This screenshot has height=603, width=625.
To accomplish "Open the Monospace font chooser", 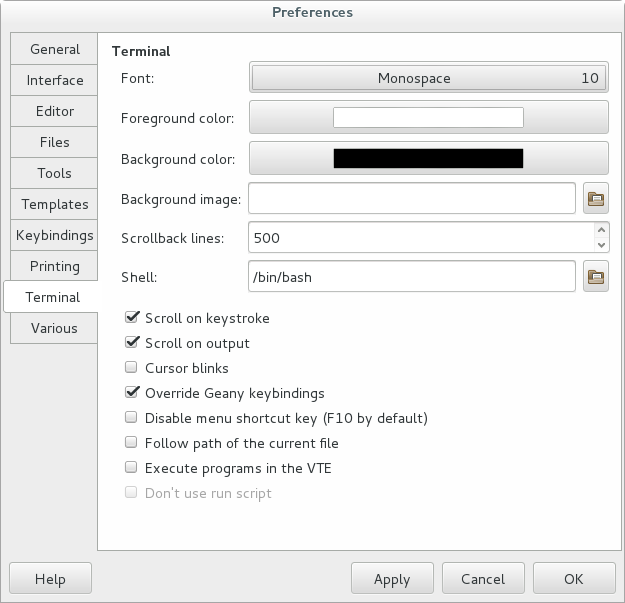I will tap(428, 79).
